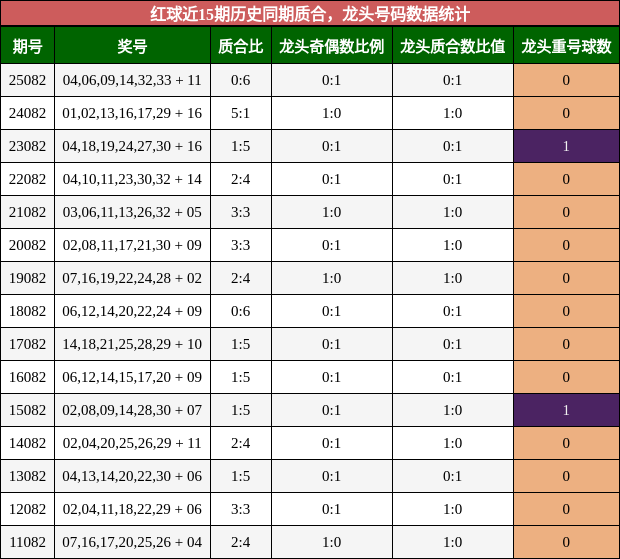Viewport: 620px width, 559px height.
Task: Select draw numbers 02,08,09,14,28,30 + 07
Action: tap(132, 410)
